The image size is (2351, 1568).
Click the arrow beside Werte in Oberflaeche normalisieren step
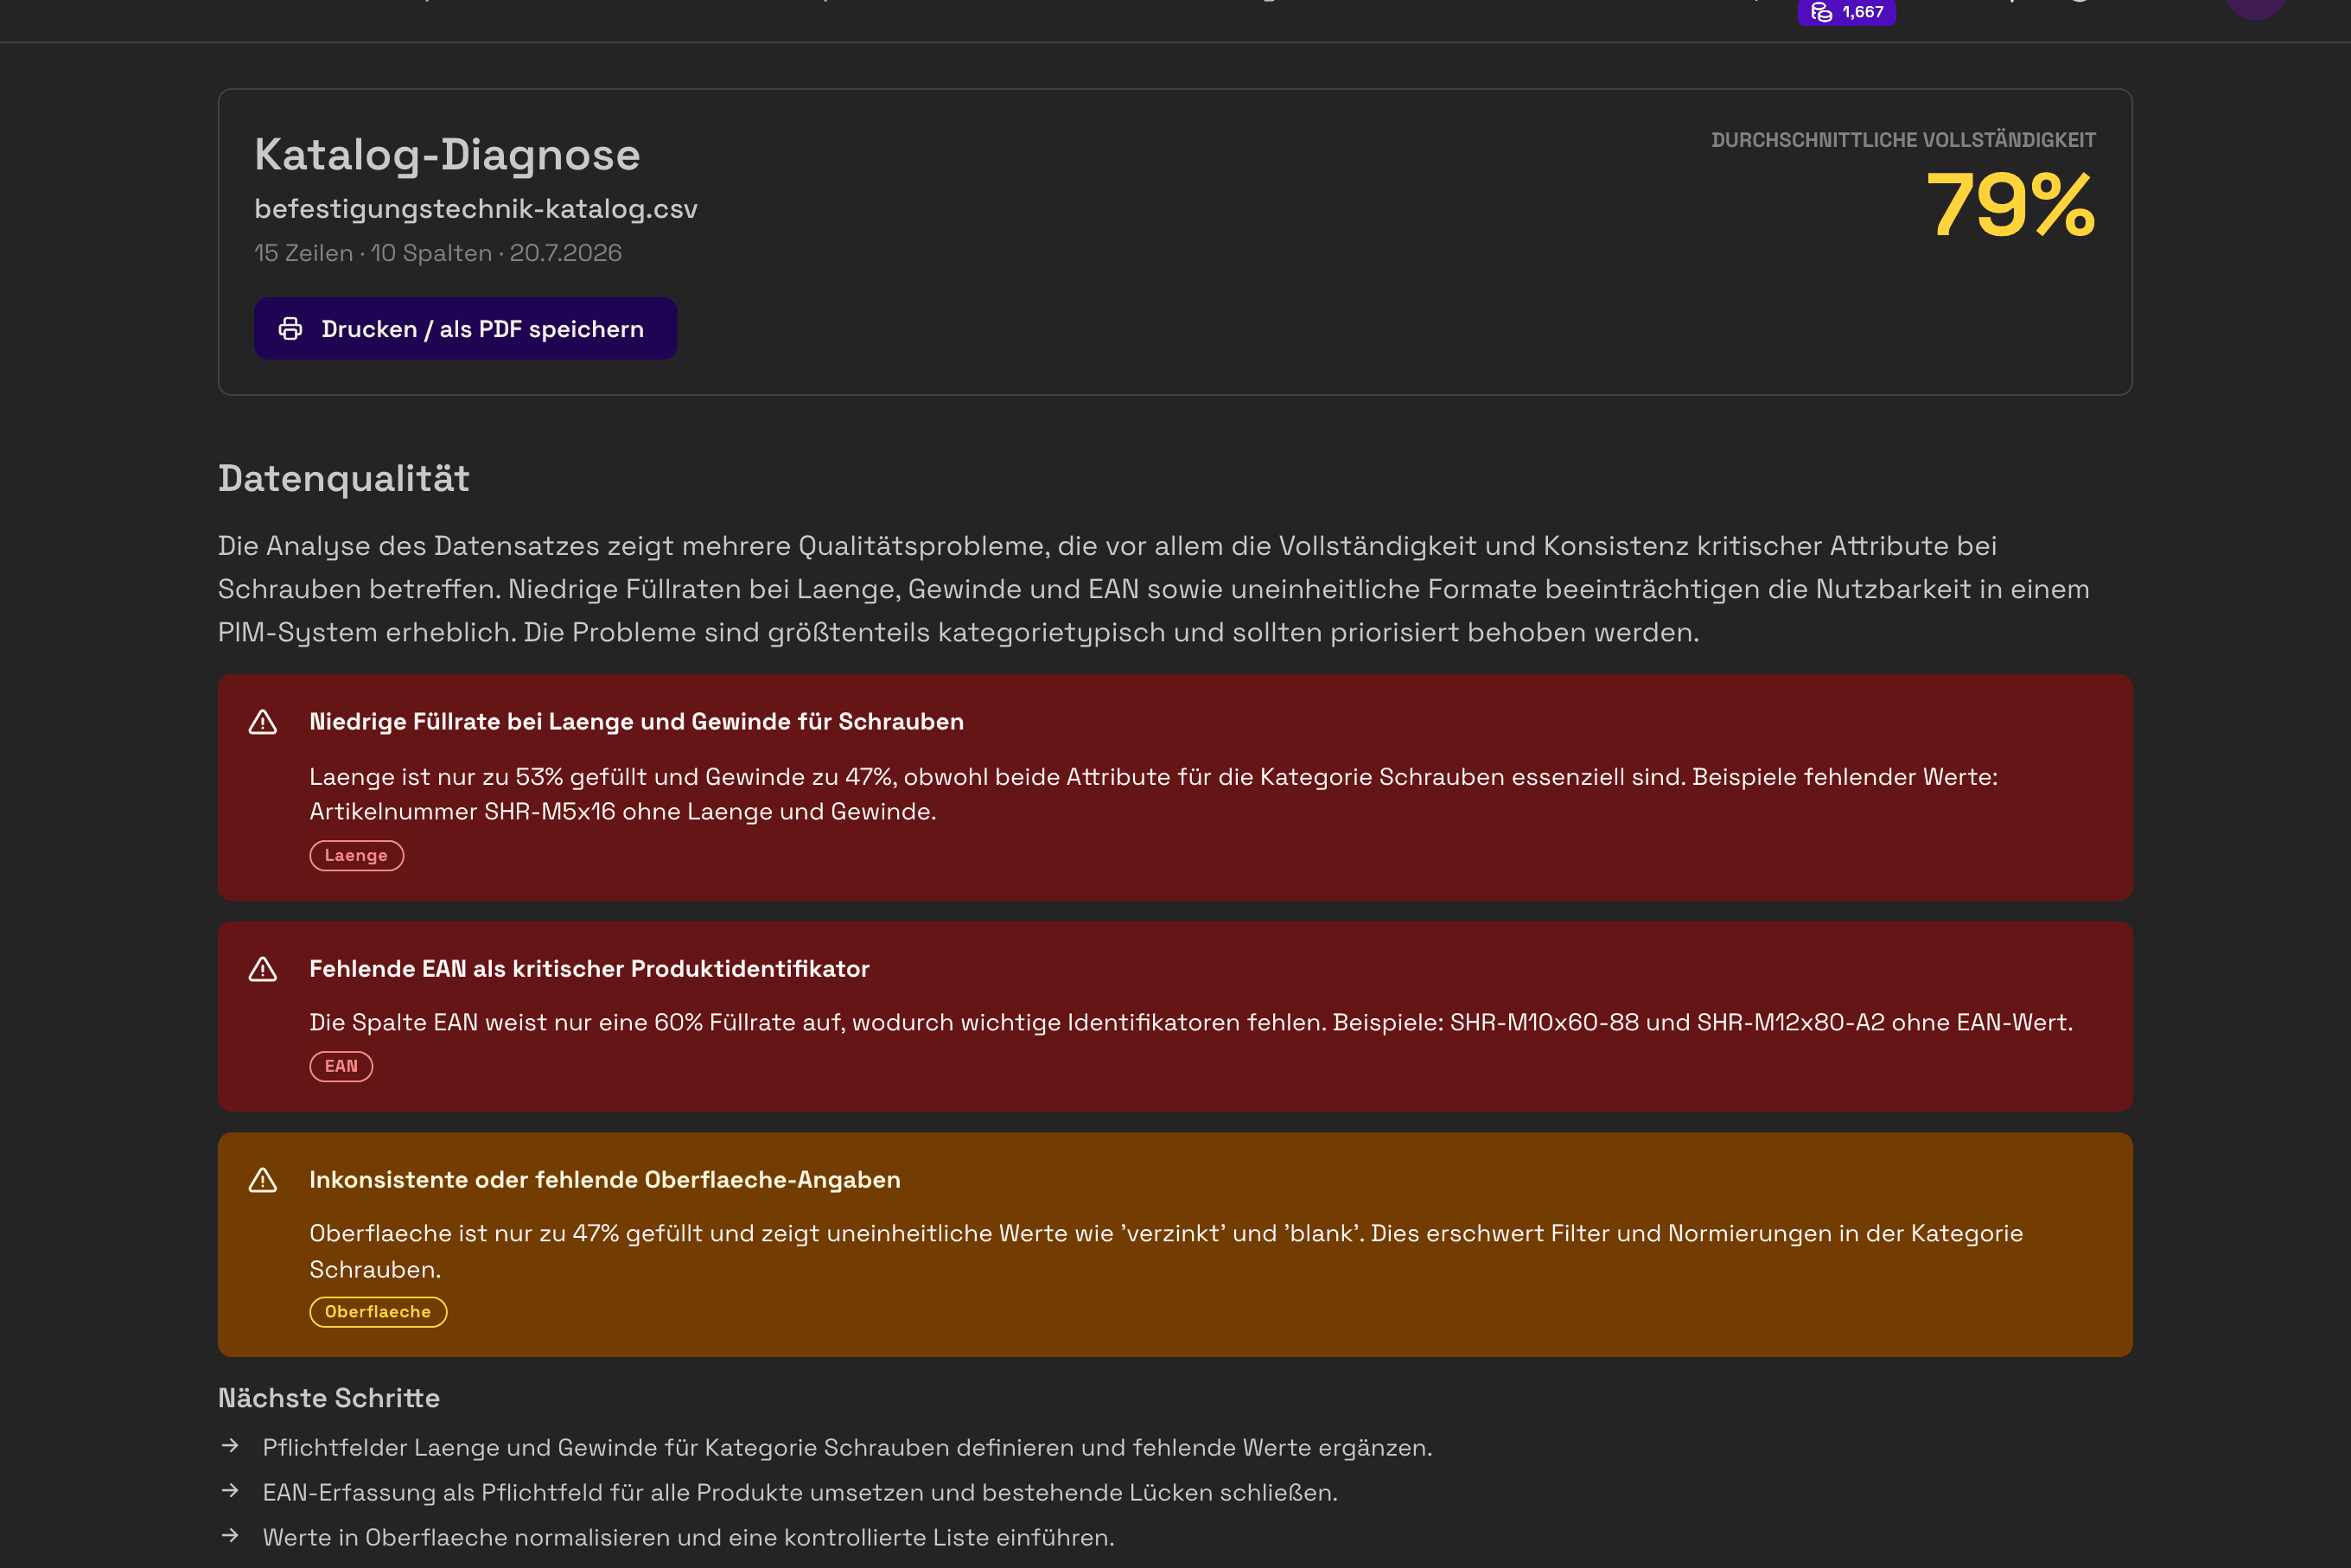click(230, 1536)
